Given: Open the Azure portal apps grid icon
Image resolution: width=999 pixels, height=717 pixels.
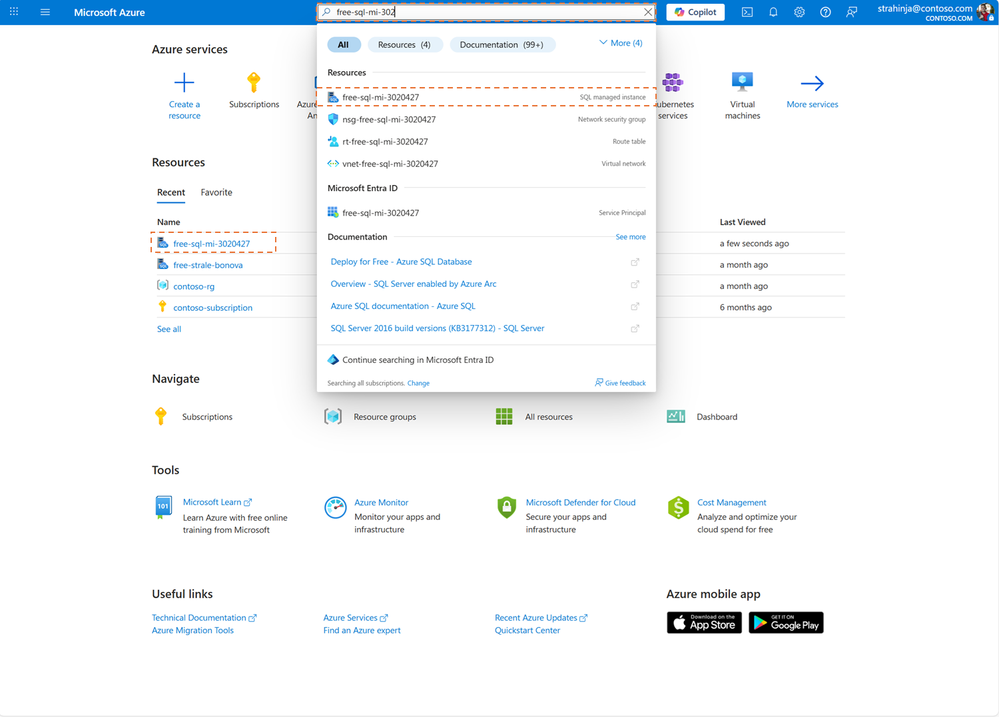Looking at the screenshot, I should (x=14, y=11).
